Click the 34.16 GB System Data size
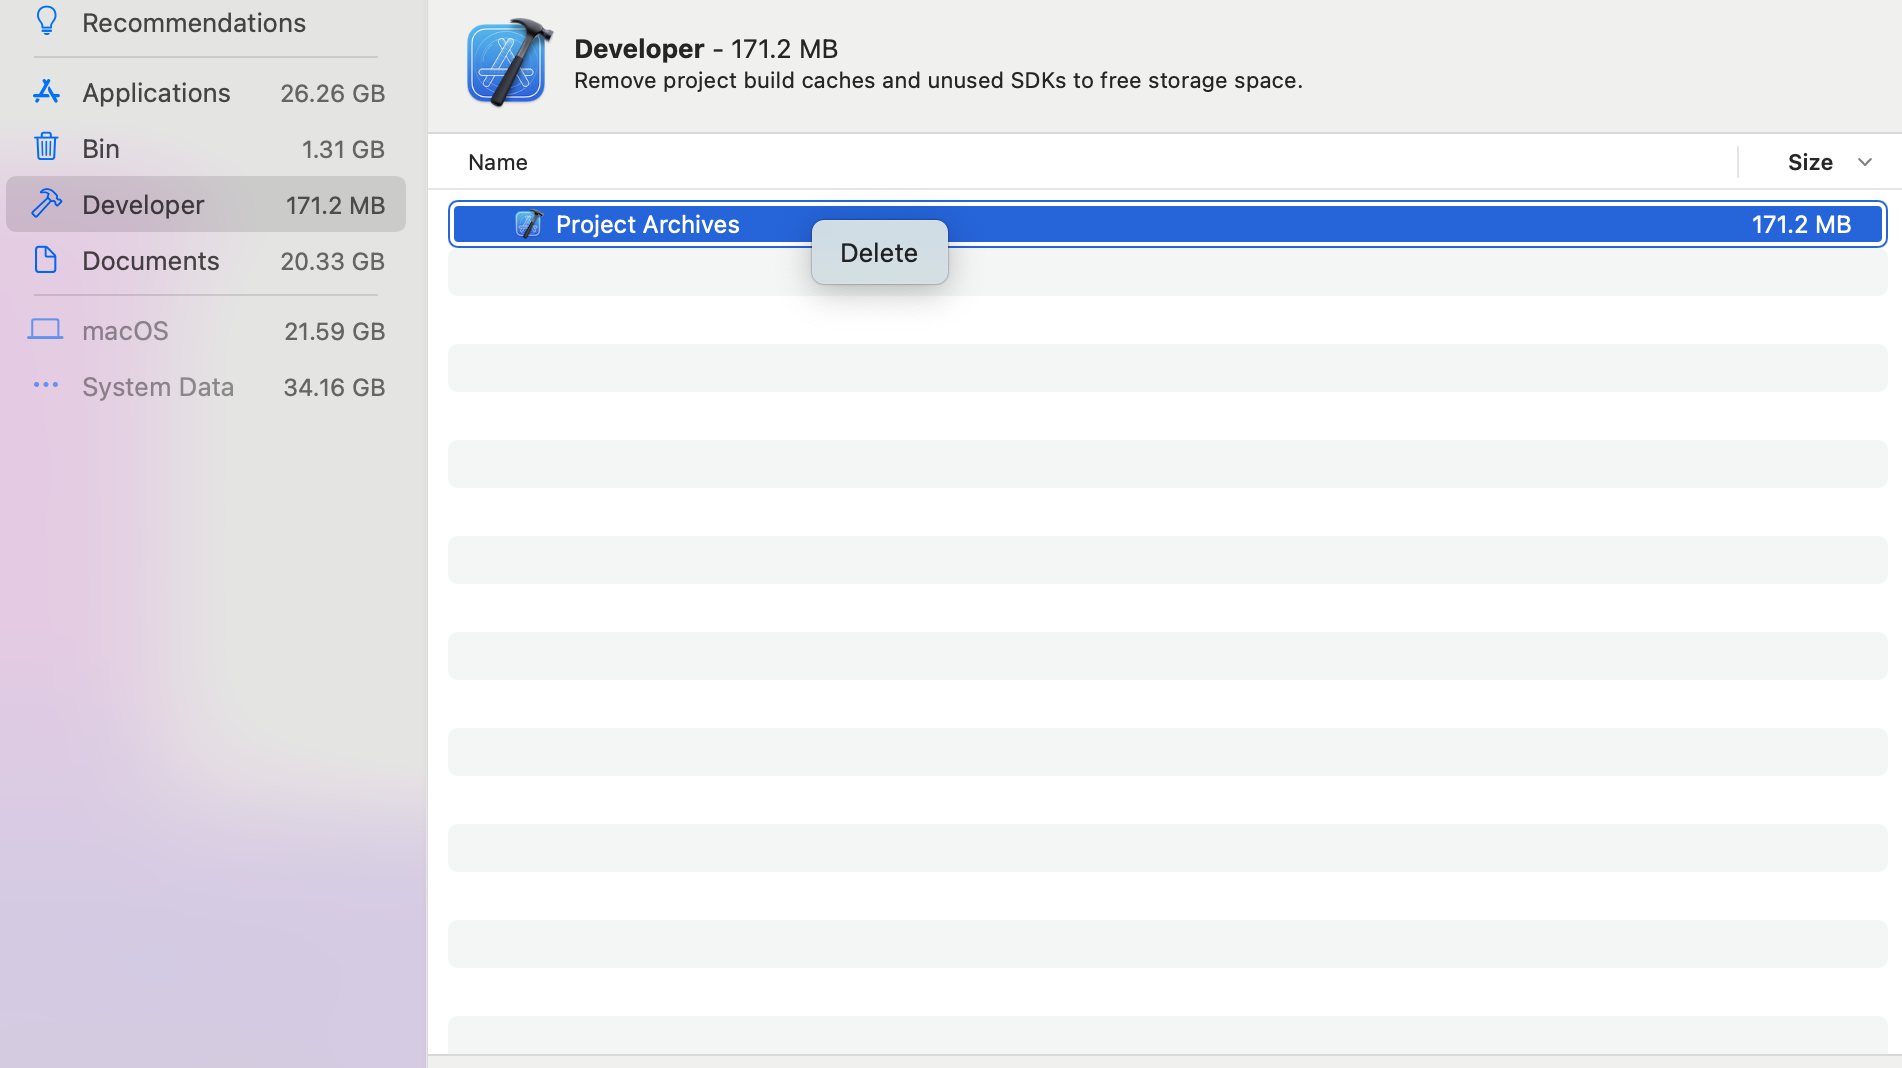1902x1068 pixels. click(334, 387)
